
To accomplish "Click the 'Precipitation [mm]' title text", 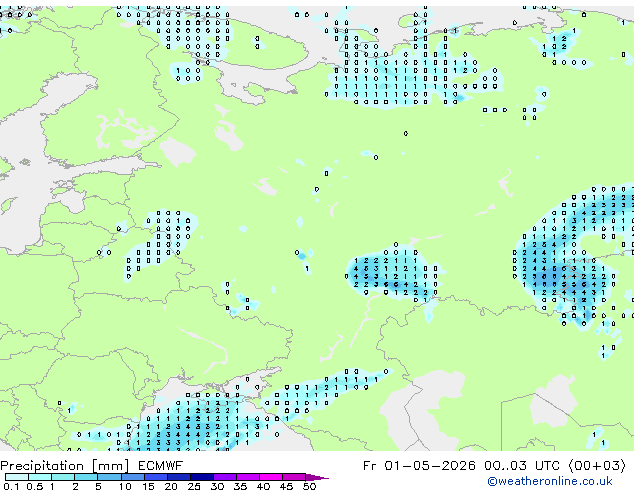I will (65, 466).
